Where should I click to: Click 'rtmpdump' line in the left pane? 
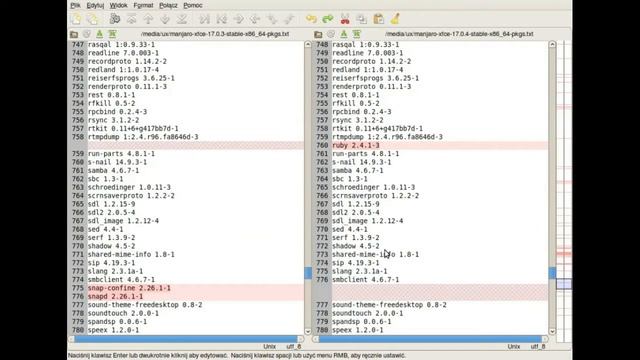click(143, 137)
